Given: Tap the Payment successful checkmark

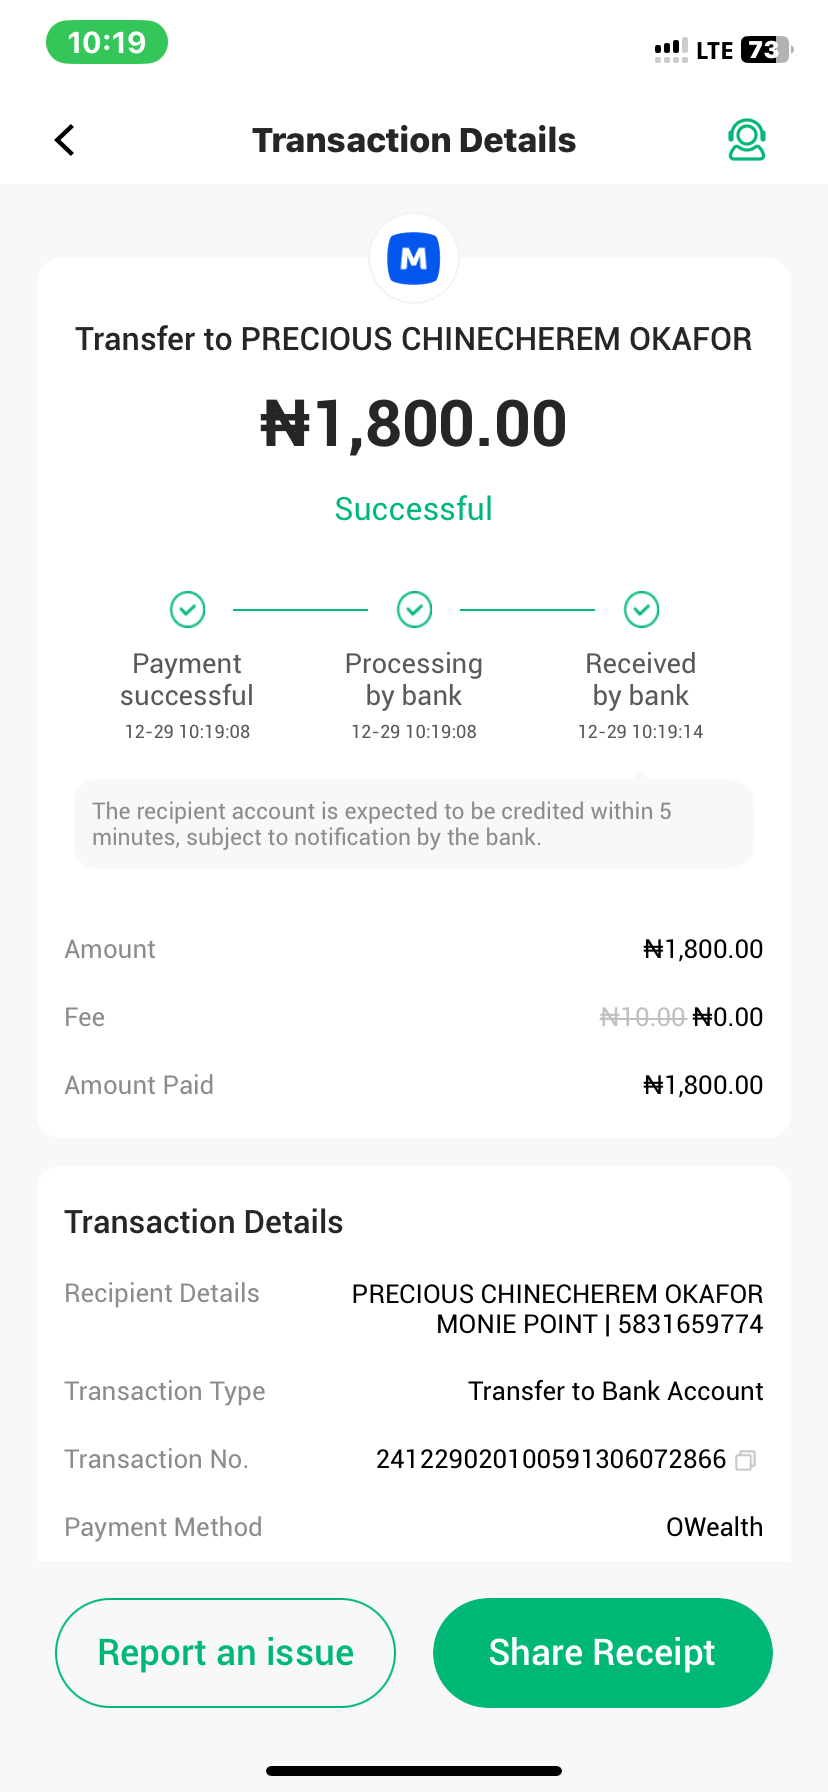Looking at the screenshot, I should 187,609.
